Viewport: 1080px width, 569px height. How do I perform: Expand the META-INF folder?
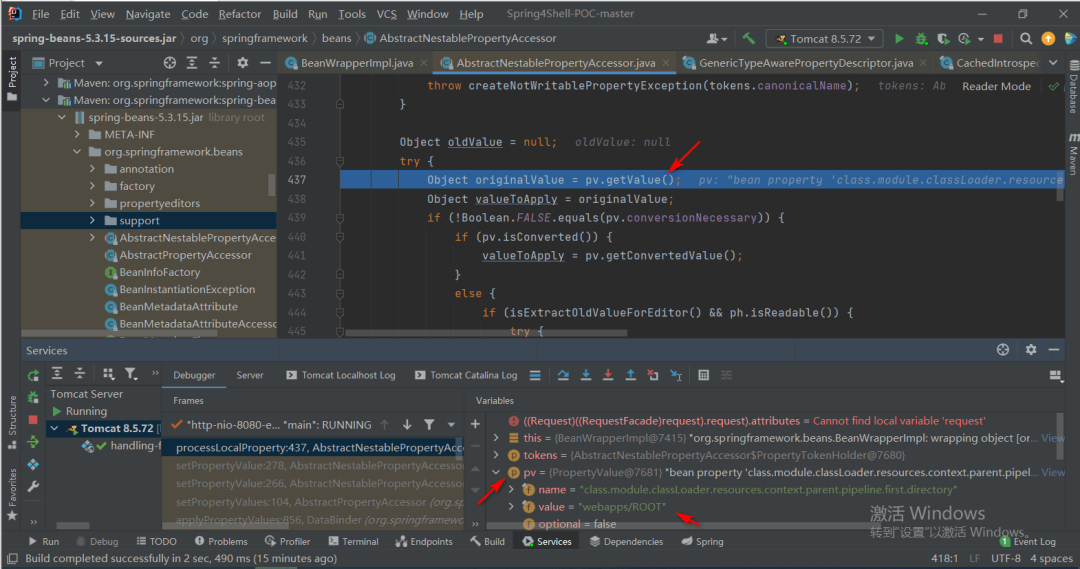77,134
